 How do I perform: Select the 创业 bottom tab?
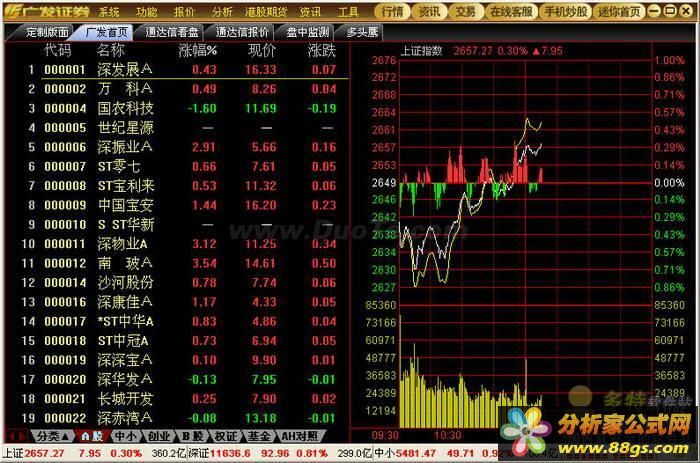[x=158, y=436]
